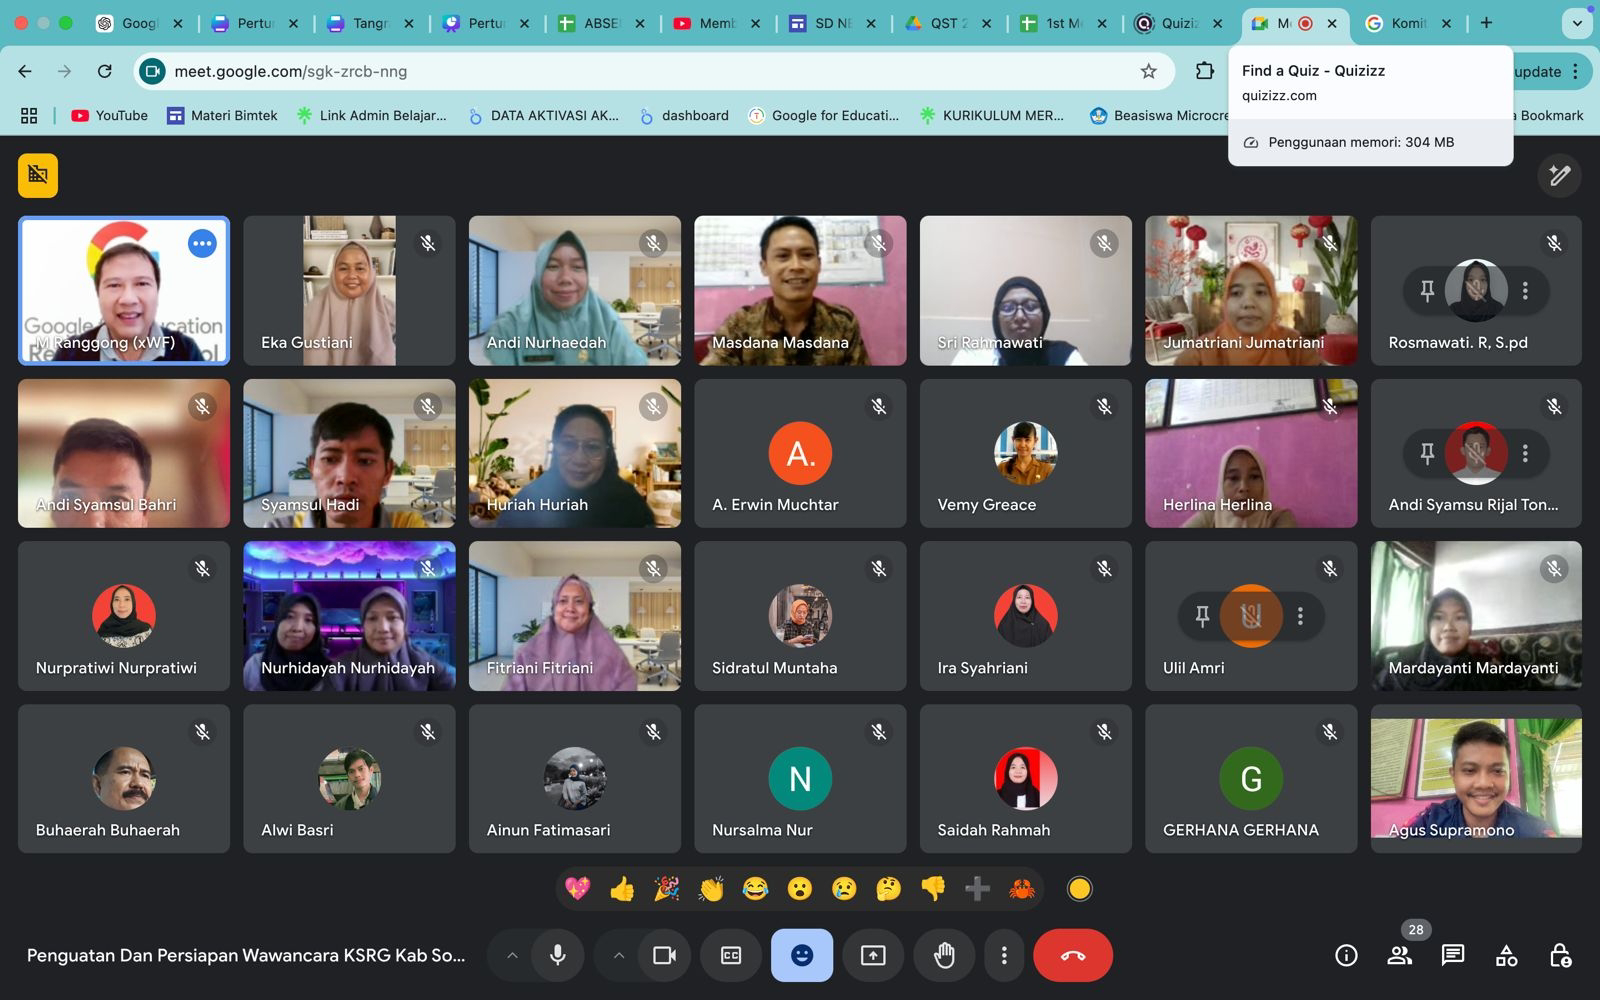Turn on captions with the CC button

tap(731, 955)
